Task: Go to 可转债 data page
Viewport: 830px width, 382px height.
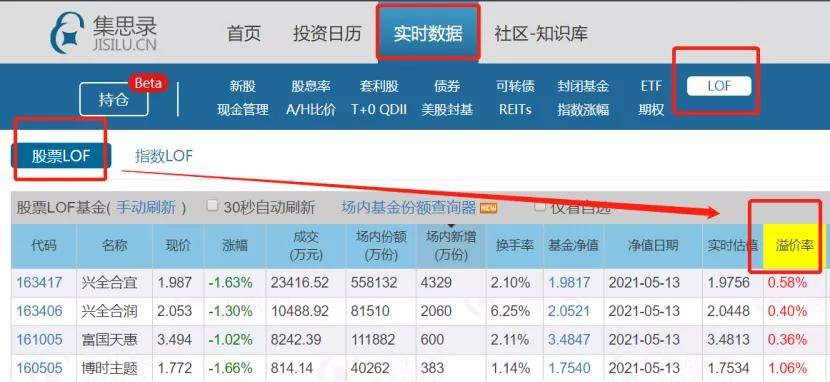Action: [515, 86]
